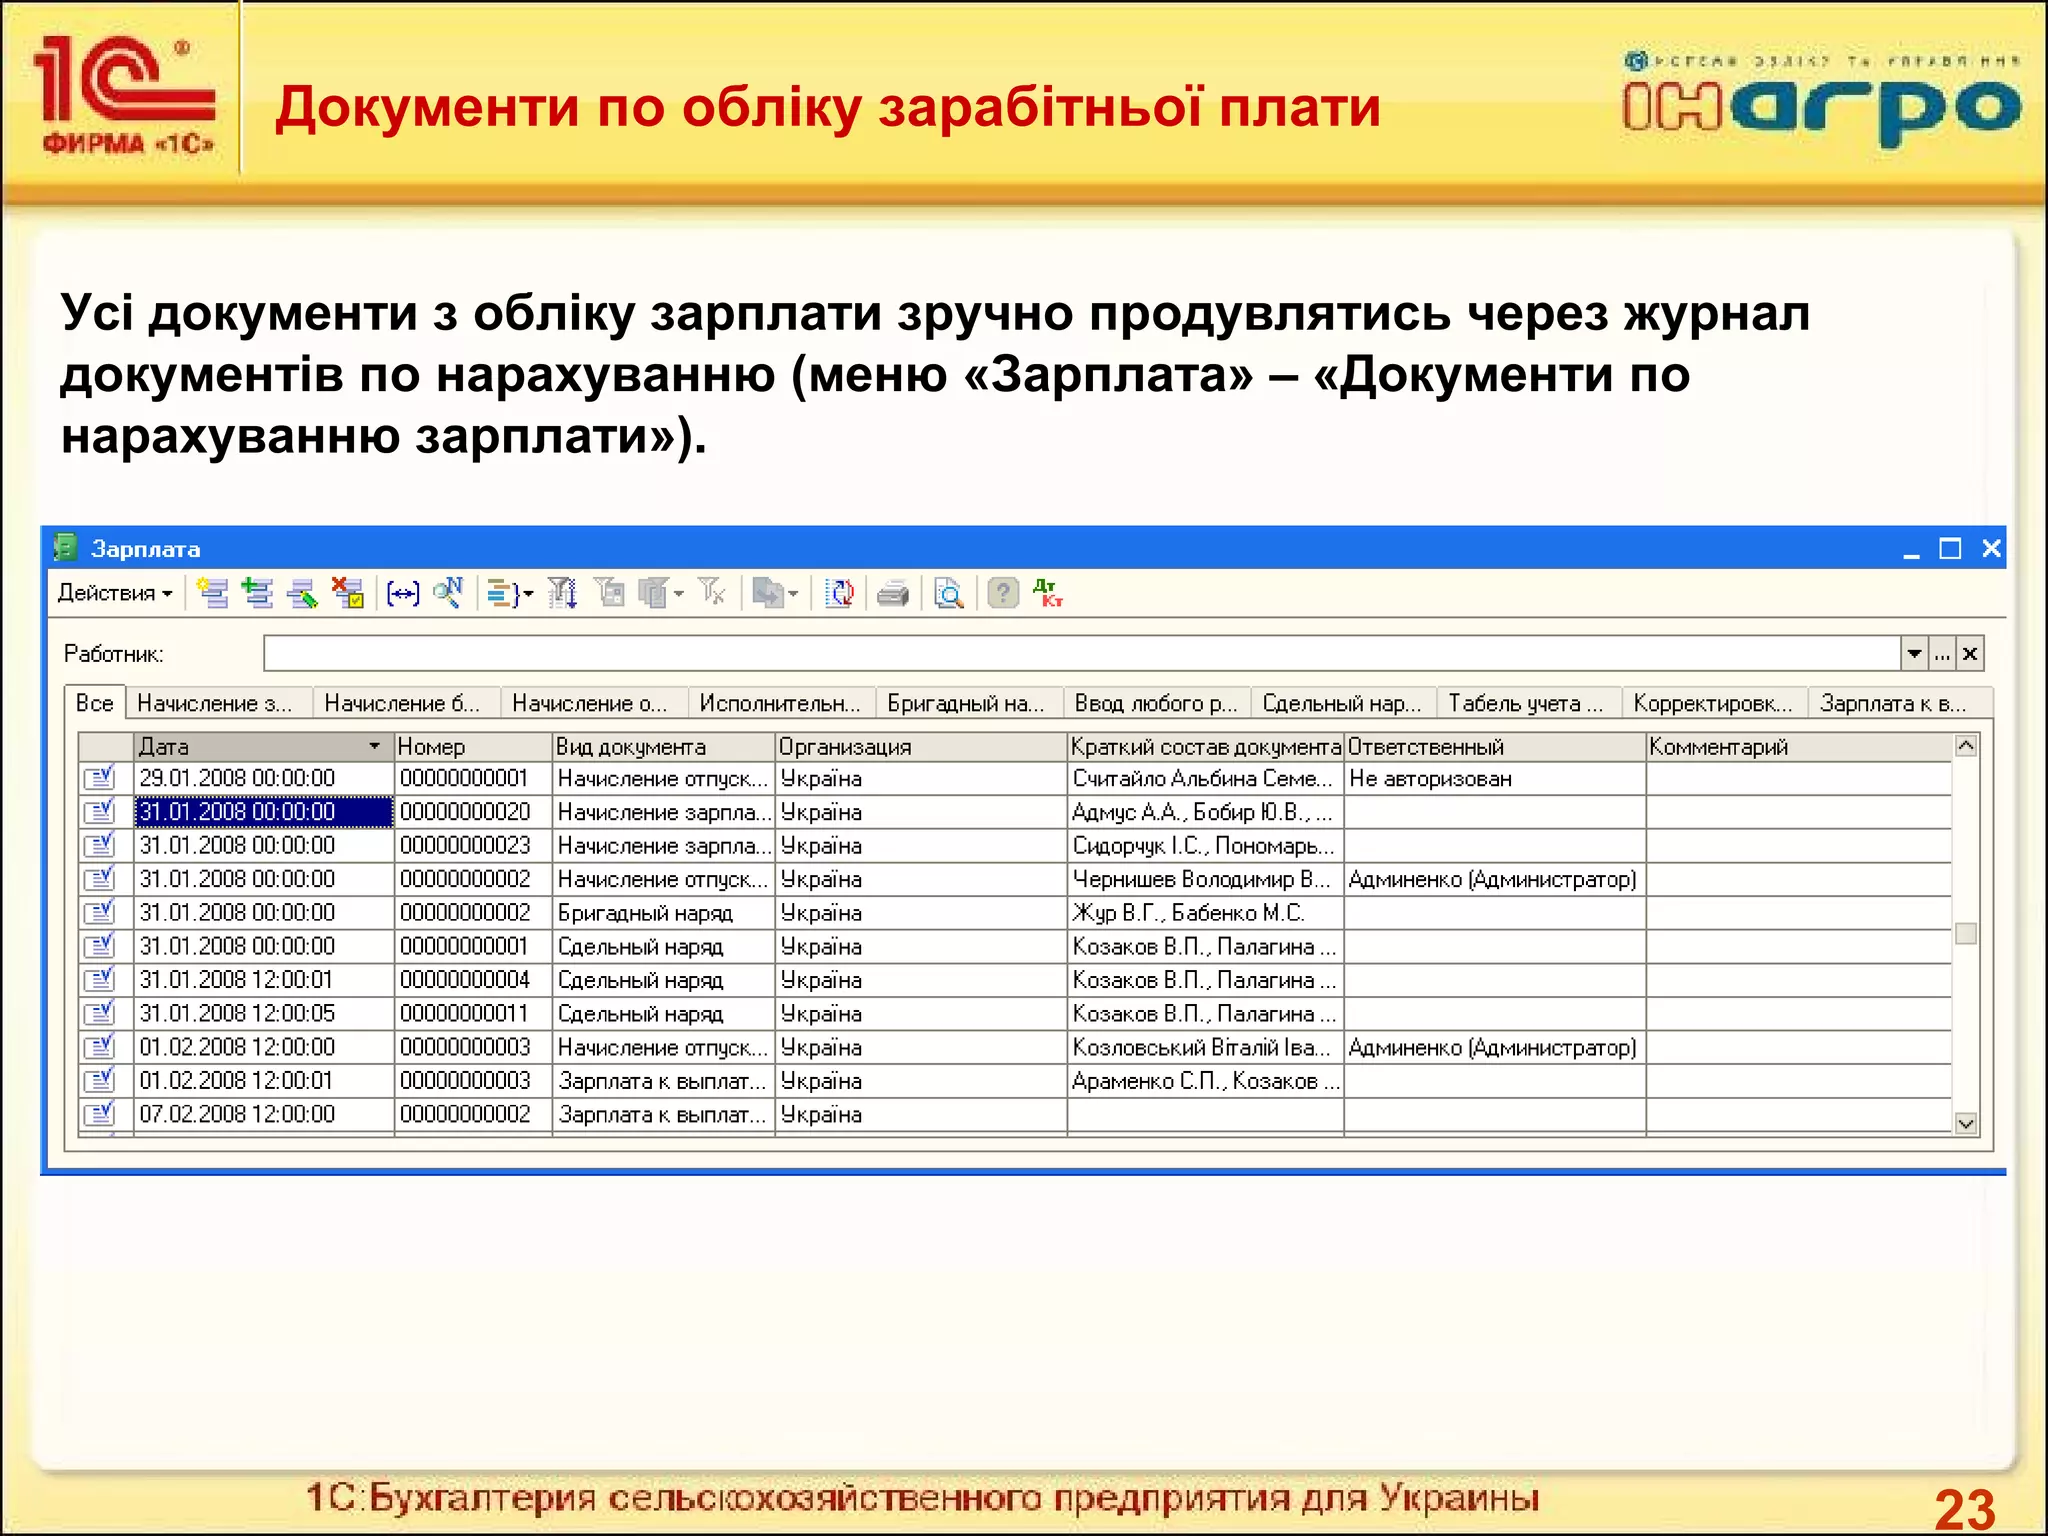Click the Вид документа column header
The height and width of the screenshot is (1536, 2048).
663,747
